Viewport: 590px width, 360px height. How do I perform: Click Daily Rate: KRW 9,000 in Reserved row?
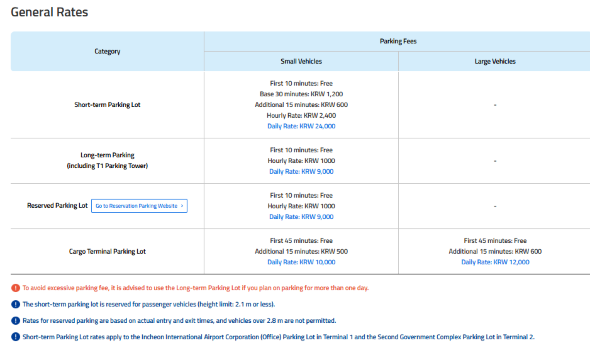pyautogui.click(x=301, y=217)
